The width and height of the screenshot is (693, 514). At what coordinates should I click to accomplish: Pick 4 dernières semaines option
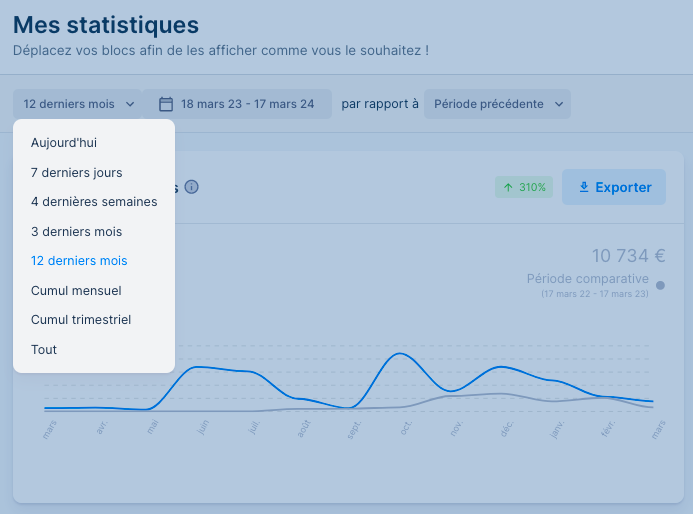click(x=94, y=202)
